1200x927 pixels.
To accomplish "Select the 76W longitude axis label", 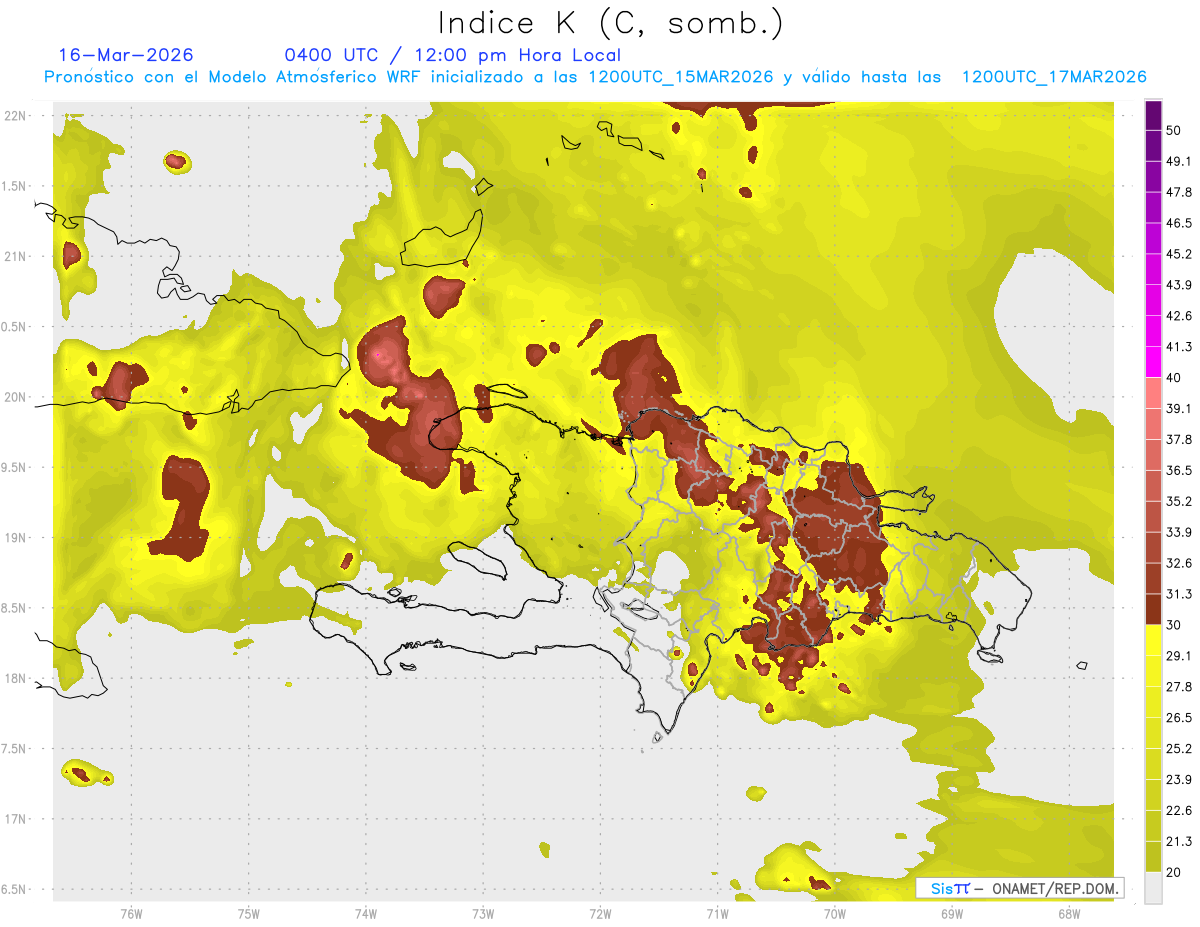I will click(x=131, y=914).
